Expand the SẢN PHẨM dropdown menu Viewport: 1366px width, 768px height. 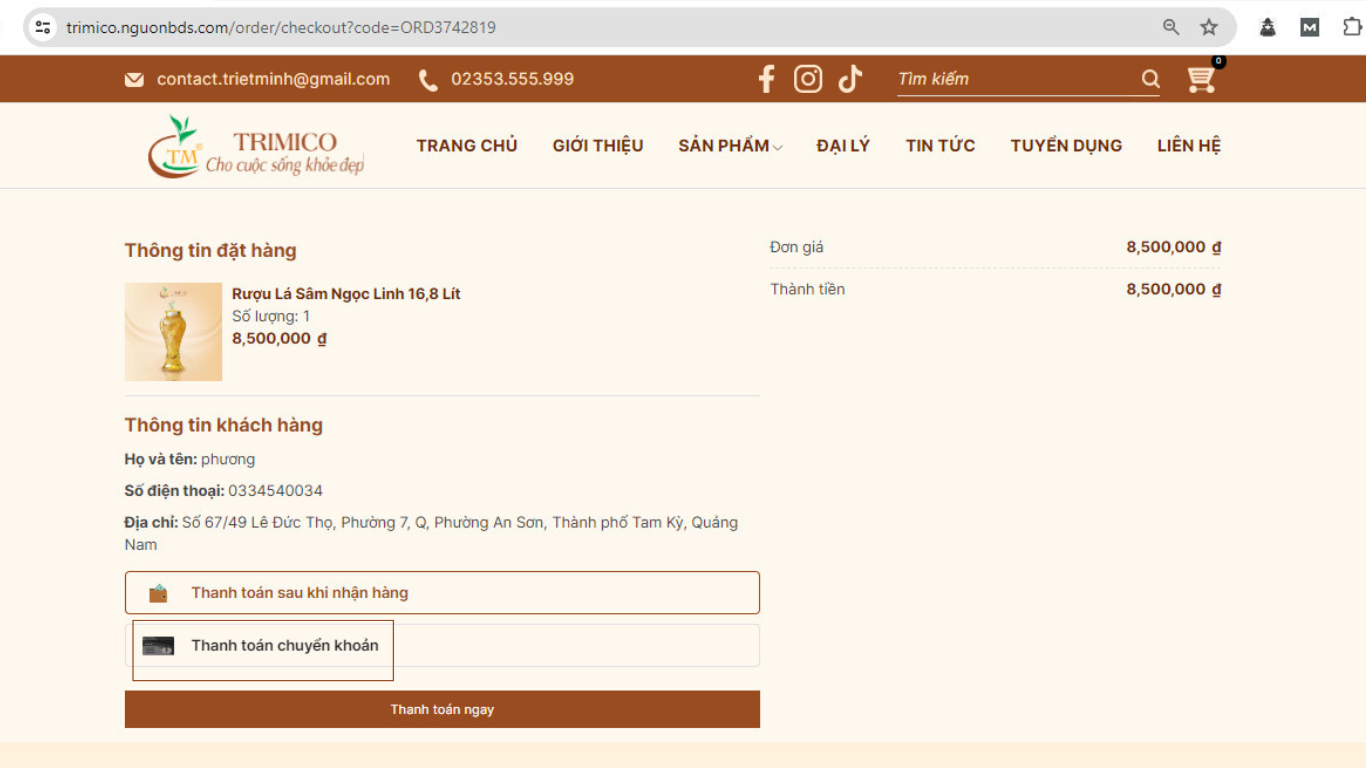(729, 145)
